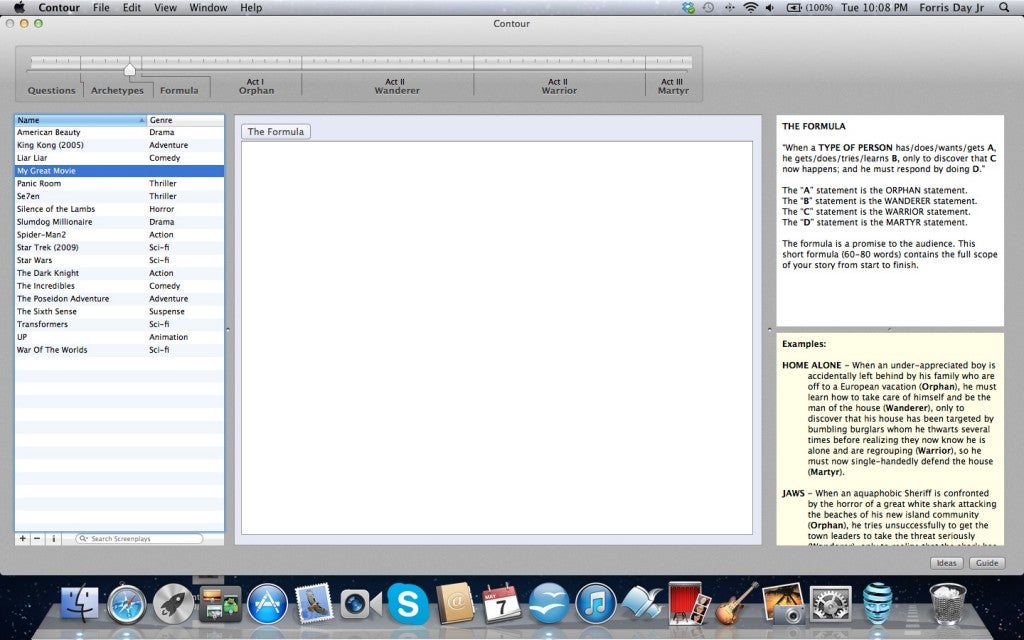Click the Ideas button
1024x640 pixels.
point(946,563)
